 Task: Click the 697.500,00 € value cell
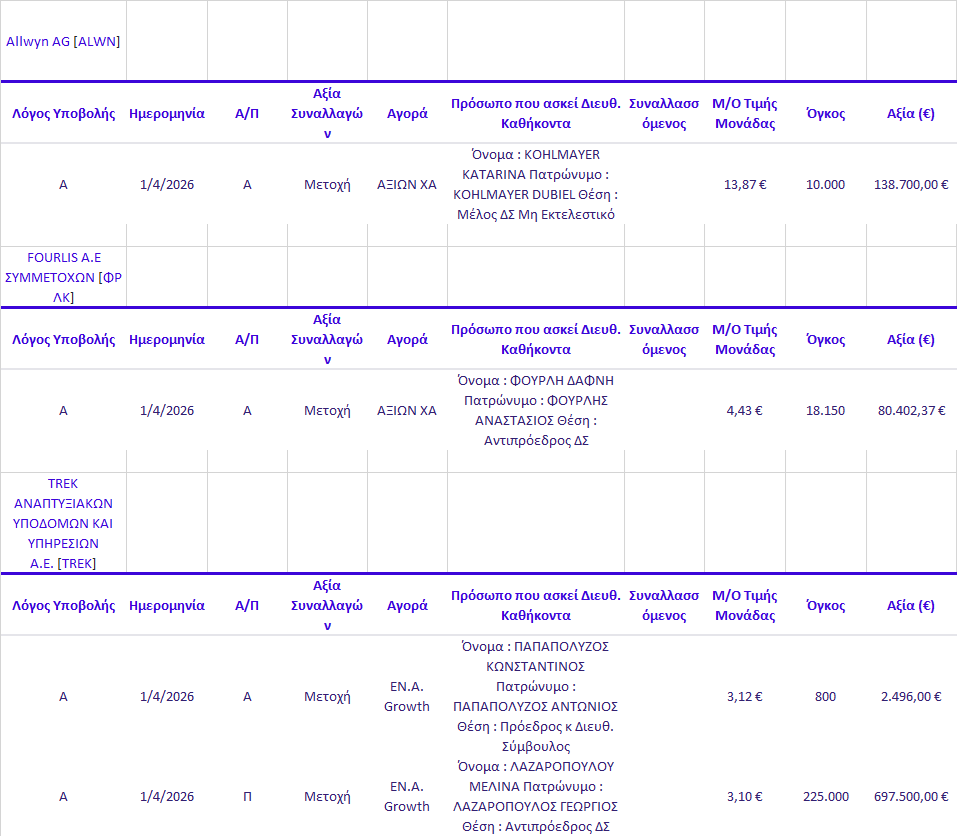click(x=911, y=796)
